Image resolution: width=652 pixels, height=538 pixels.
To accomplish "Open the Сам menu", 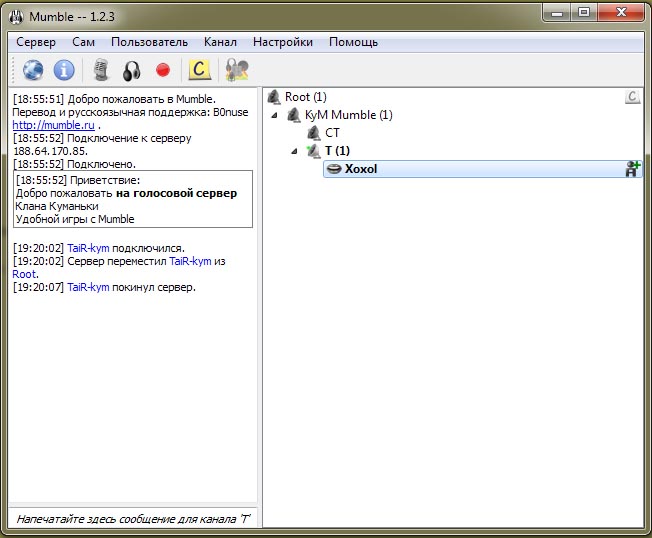I will point(83,42).
